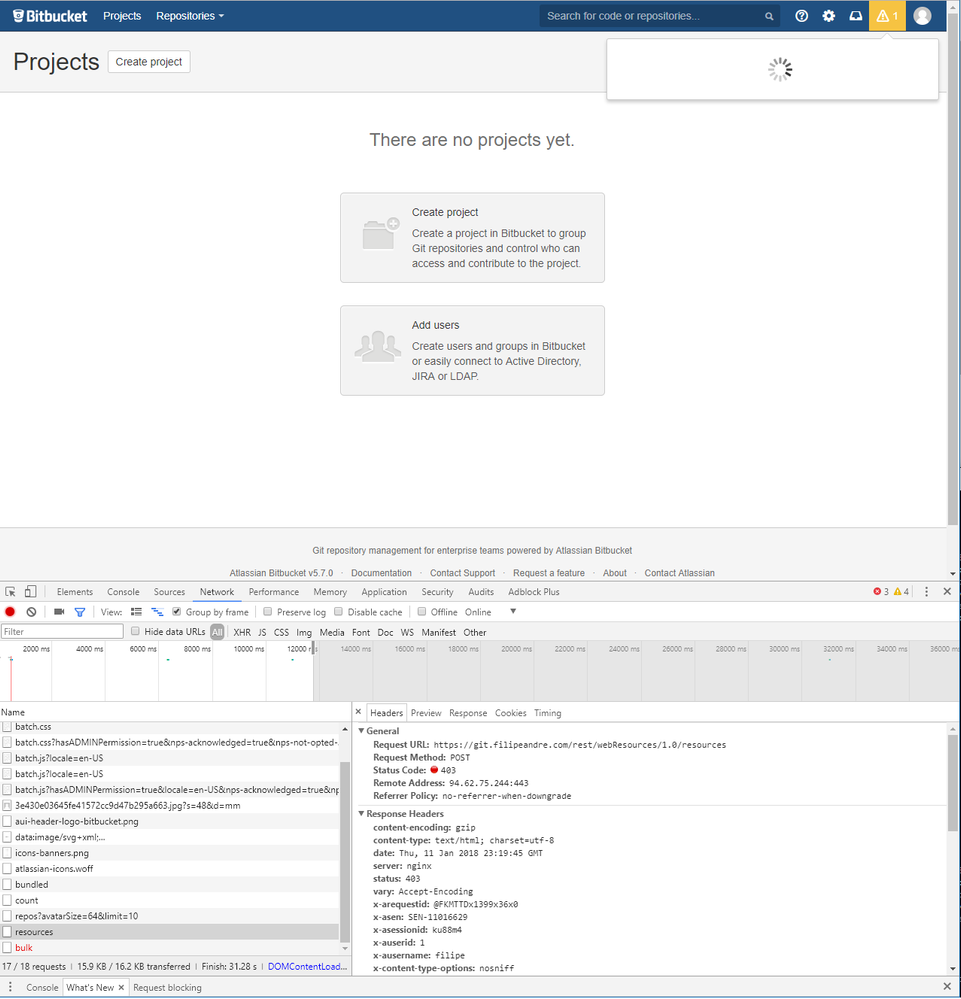Viewport: 961px width, 999px height.
Task: Switch to the Elements tab
Action: [75, 592]
